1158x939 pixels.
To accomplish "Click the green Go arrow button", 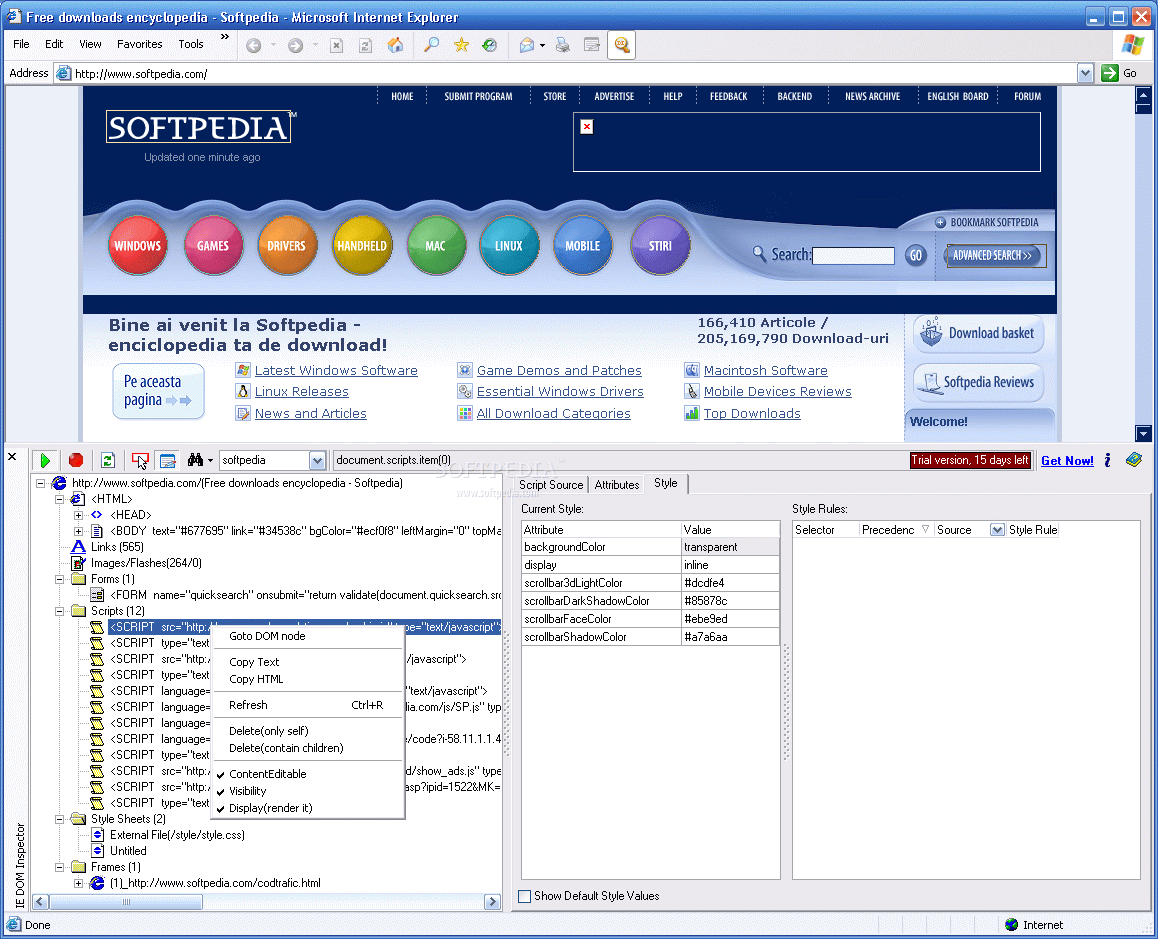I will pos(1109,73).
